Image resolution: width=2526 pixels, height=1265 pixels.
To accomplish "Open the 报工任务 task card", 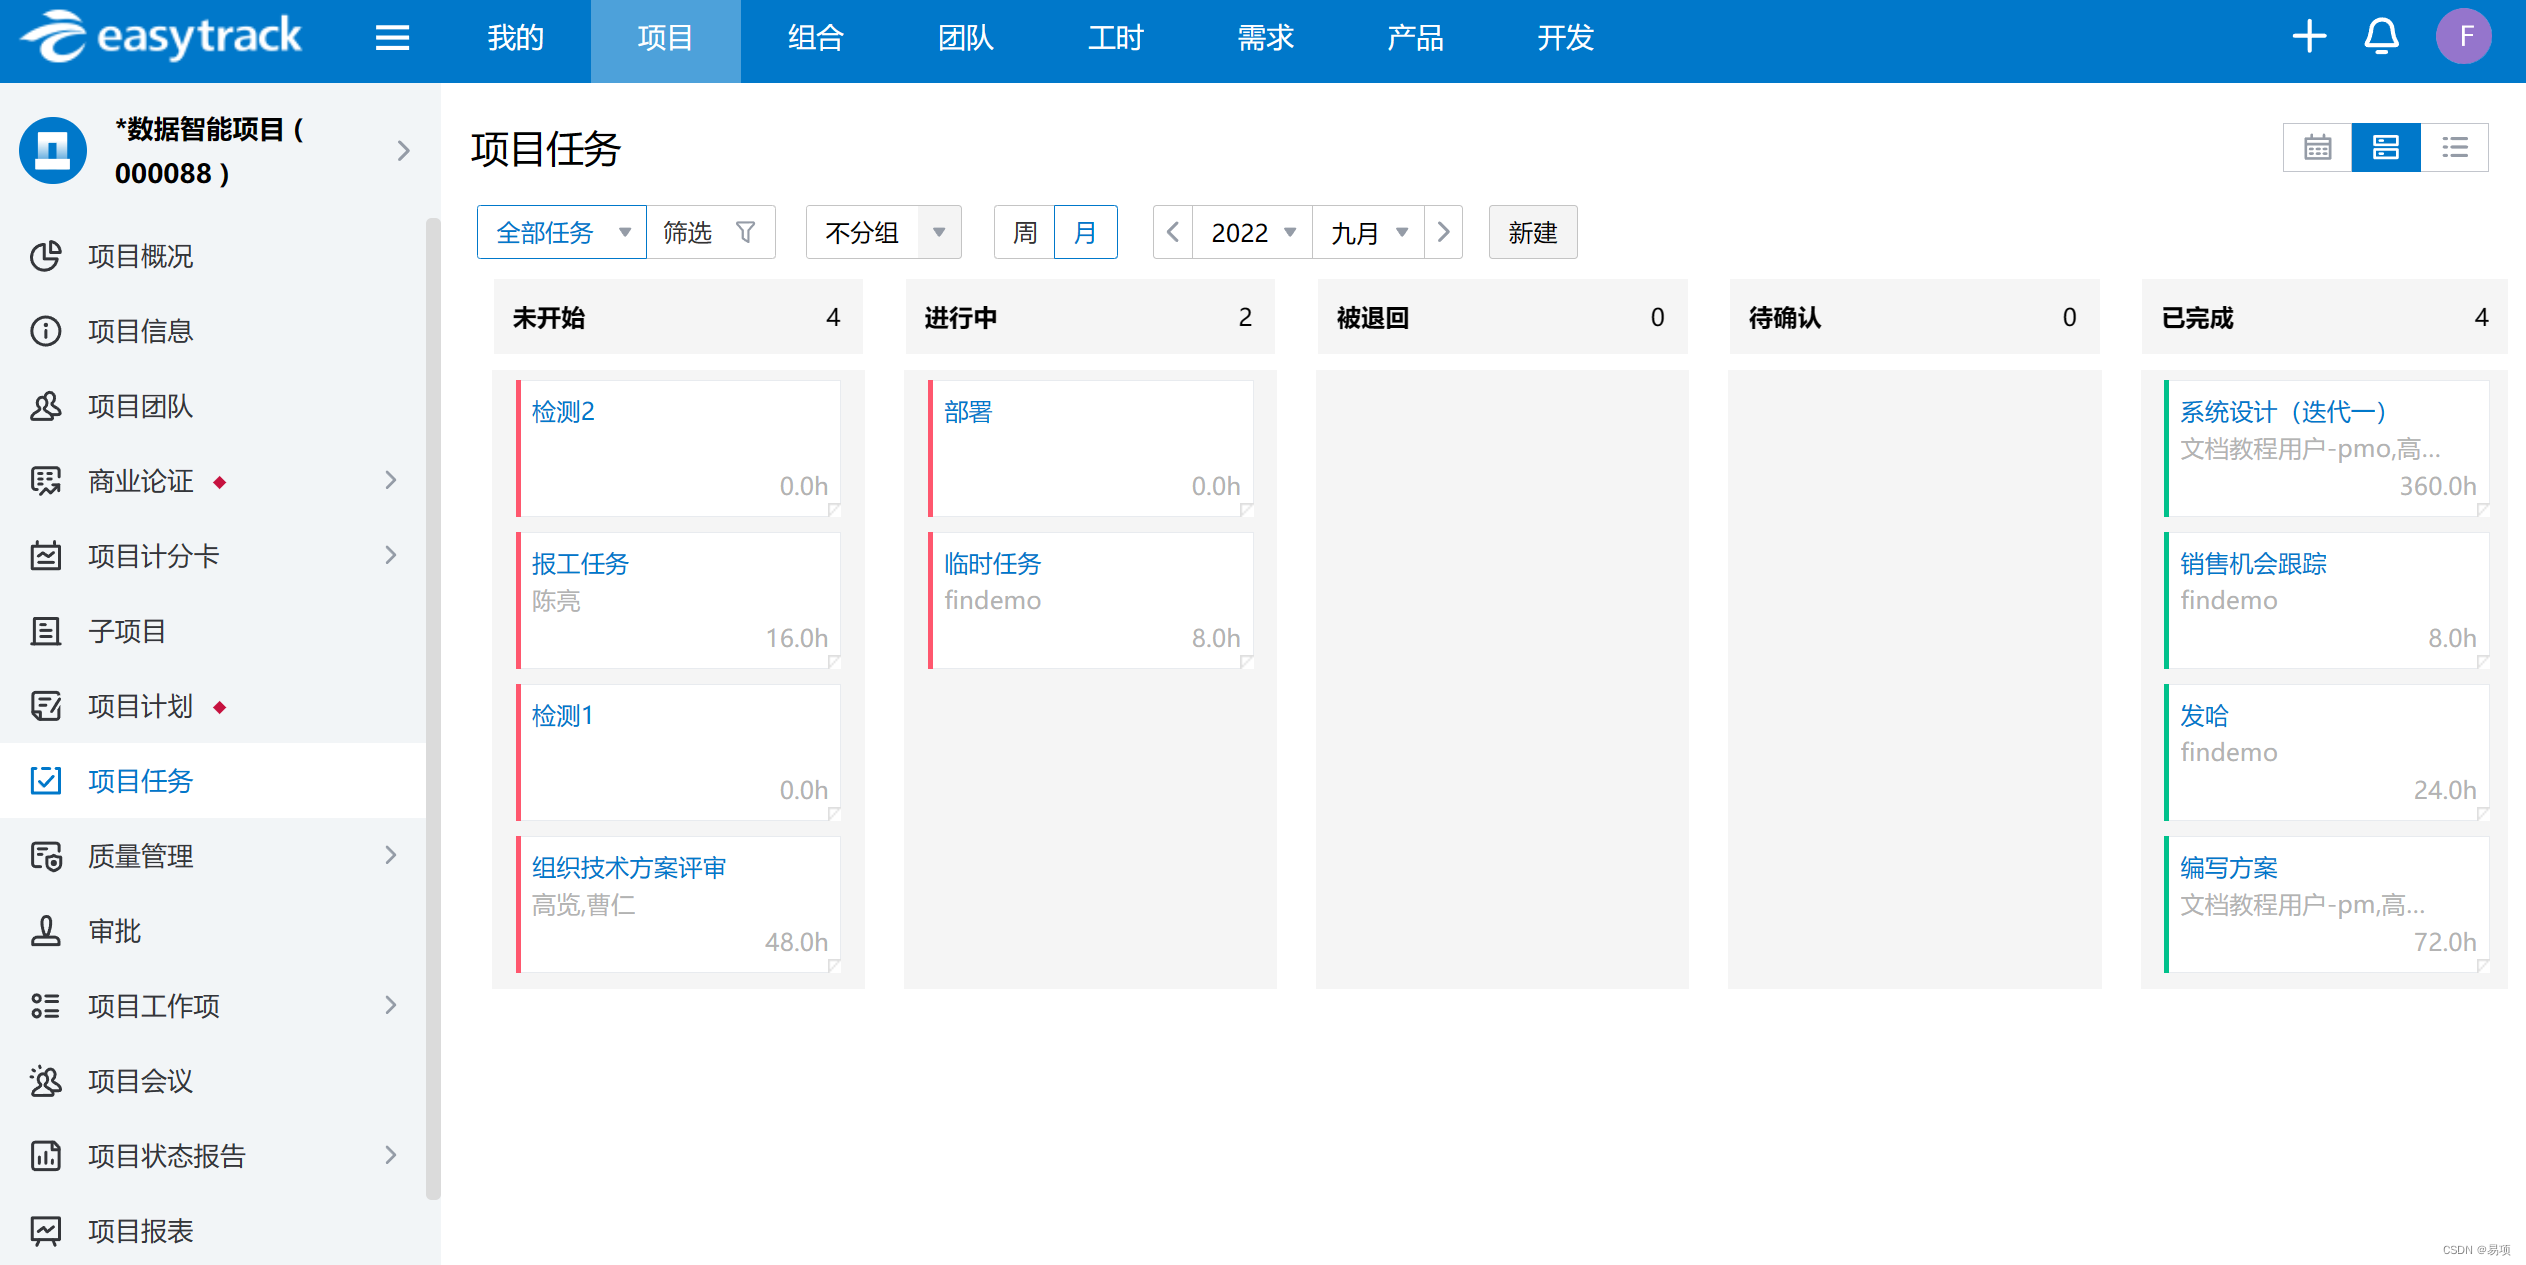I will (679, 600).
